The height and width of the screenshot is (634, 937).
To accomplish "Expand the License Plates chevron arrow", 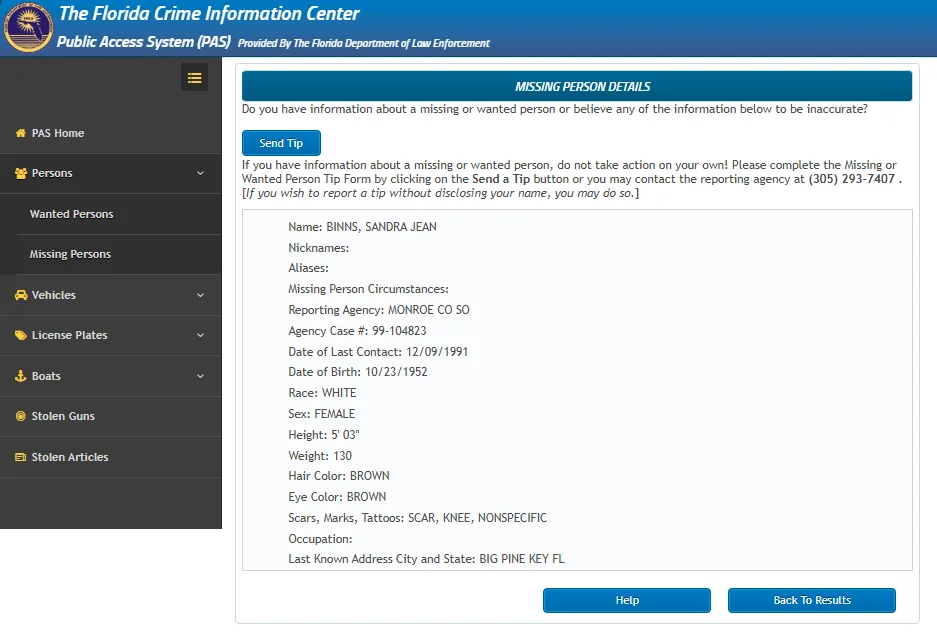I will (200, 335).
